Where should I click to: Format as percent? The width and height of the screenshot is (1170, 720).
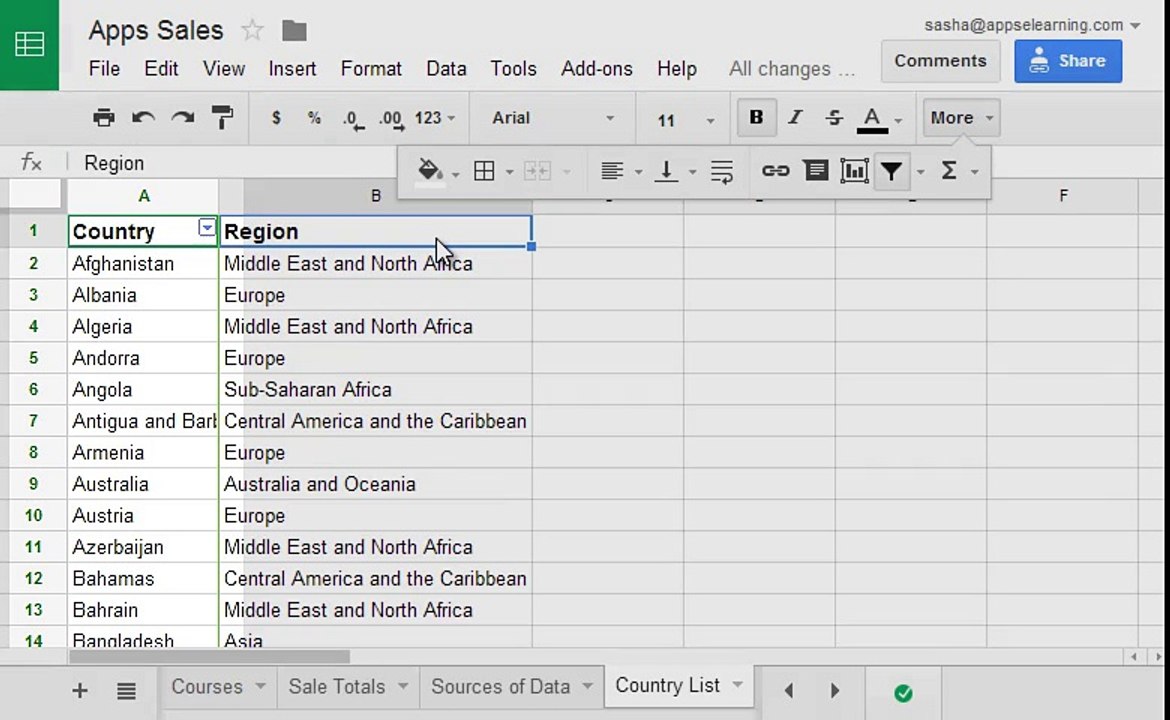[314, 118]
